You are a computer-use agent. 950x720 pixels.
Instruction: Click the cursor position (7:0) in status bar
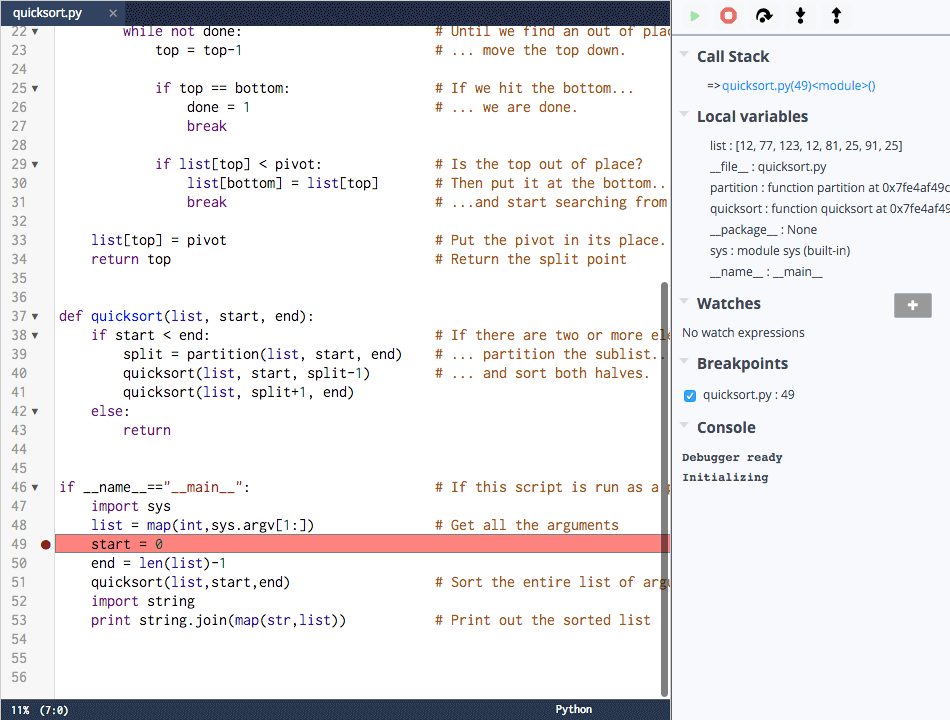point(54,710)
